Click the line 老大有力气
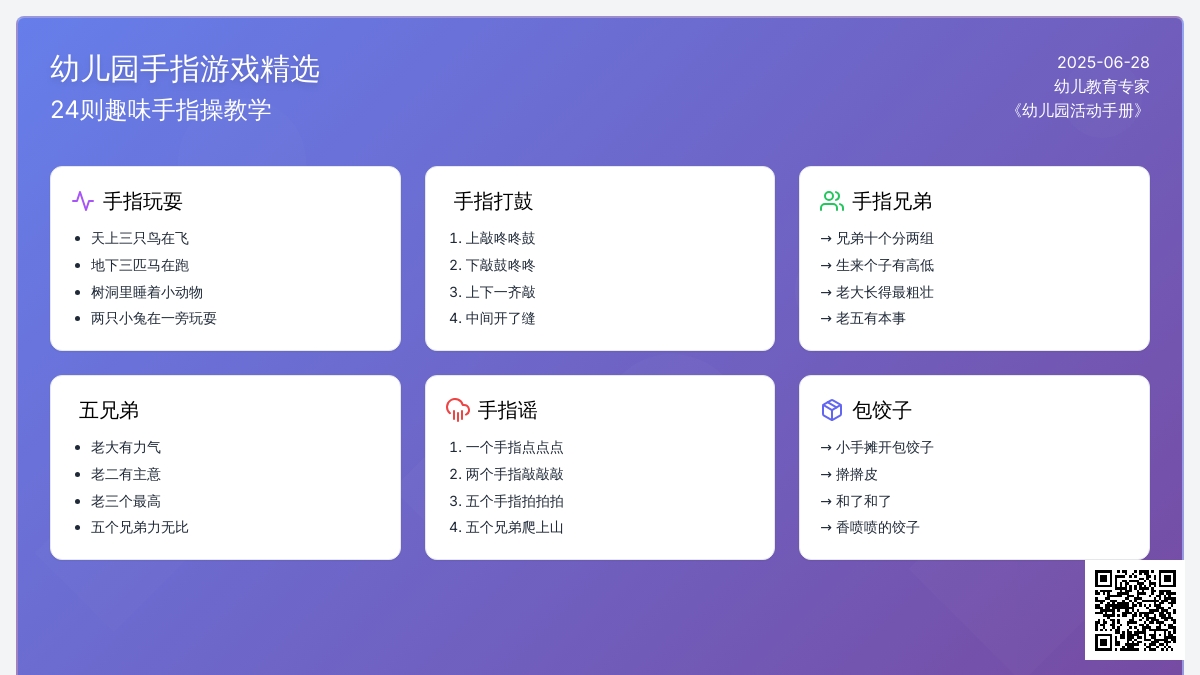Viewport: 1200px width, 675px height. (x=126, y=447)
